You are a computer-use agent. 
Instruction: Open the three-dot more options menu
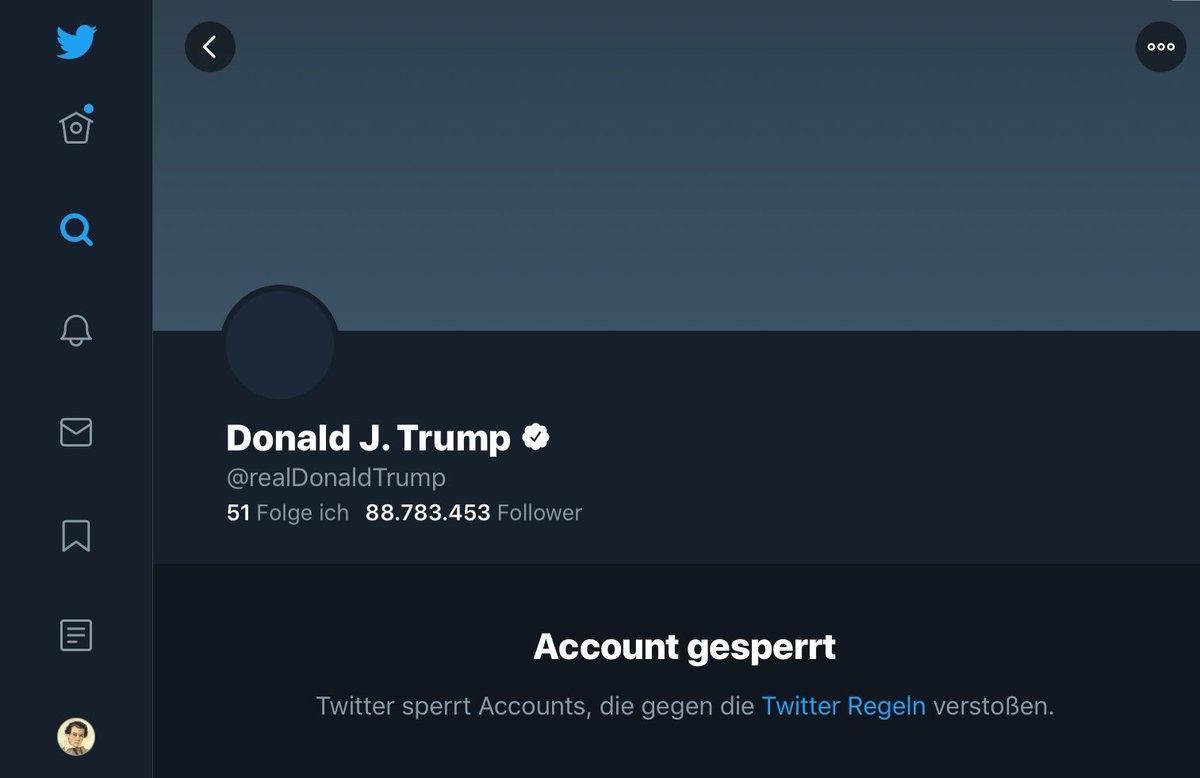[x=1160, y=47]
